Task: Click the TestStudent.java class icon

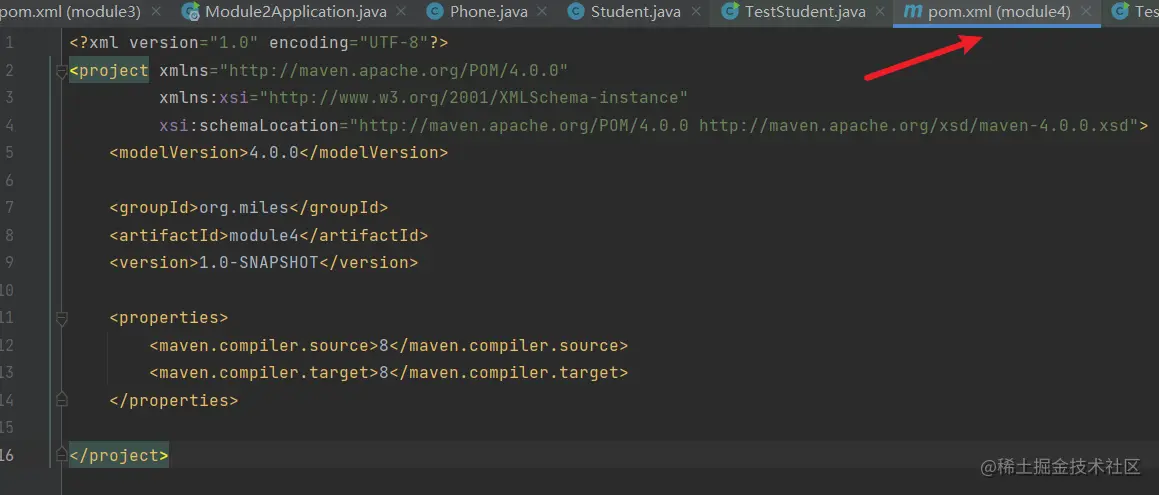Action: click(x=730, y=11)
